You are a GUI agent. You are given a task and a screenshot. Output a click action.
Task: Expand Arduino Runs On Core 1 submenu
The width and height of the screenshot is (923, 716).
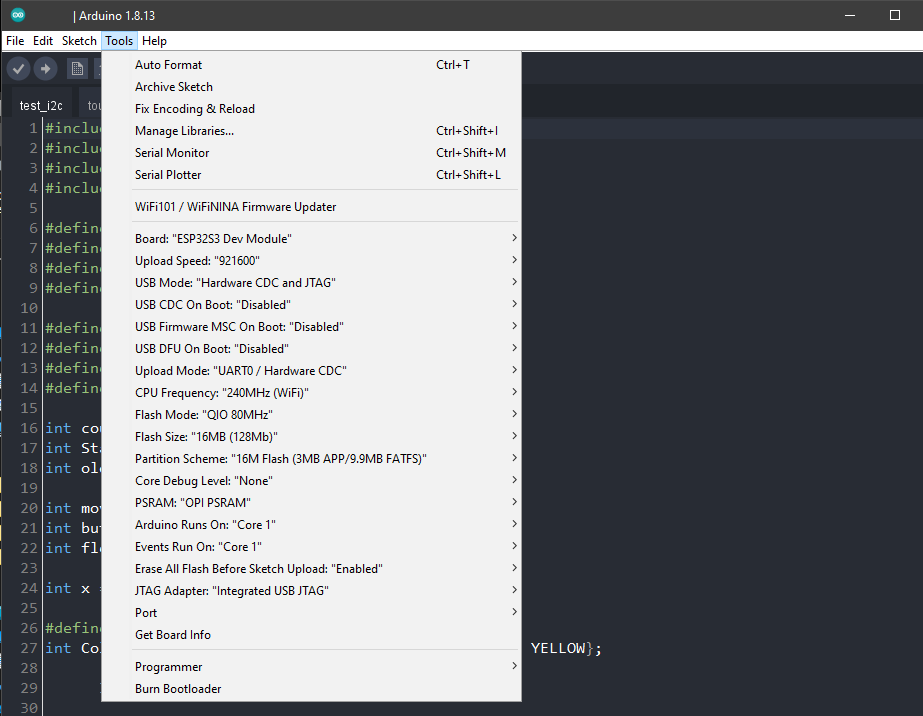pyautogui.click(x=311, y=525)
